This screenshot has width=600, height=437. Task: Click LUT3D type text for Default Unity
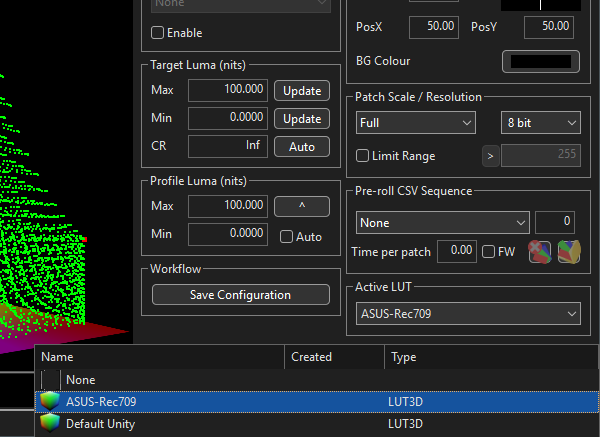[405, 424]
